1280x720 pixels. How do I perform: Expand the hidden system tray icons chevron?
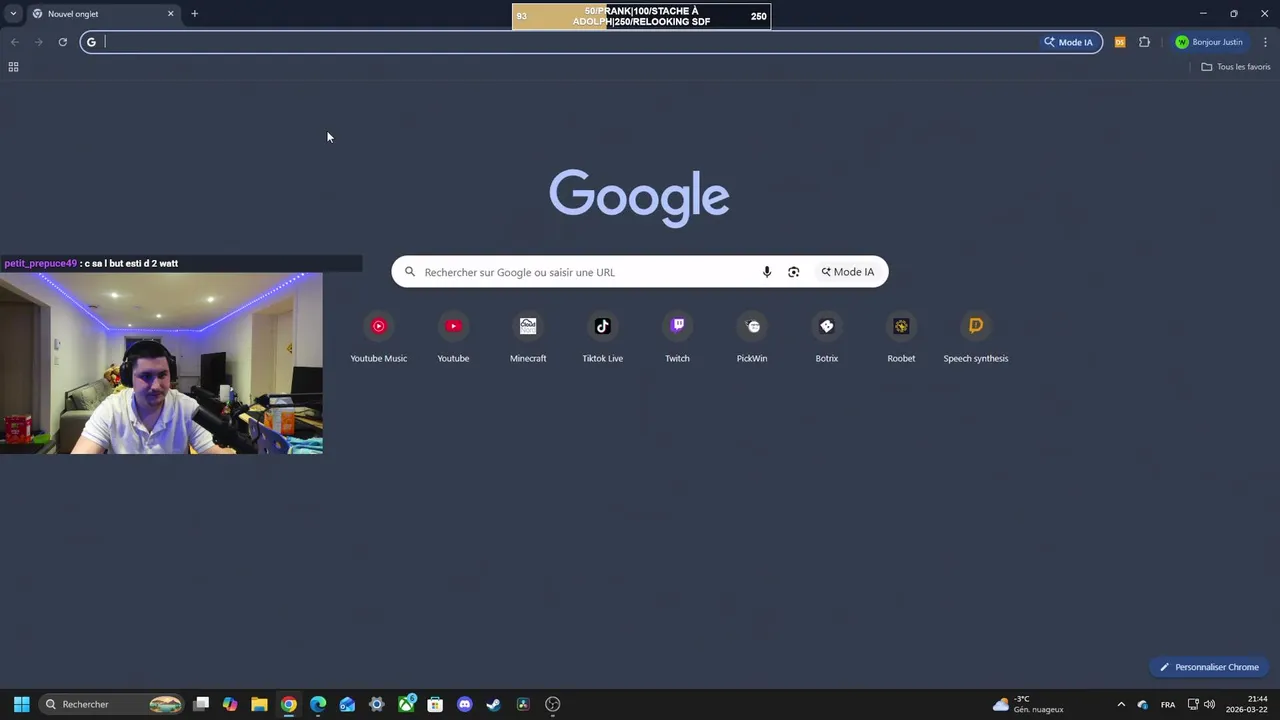(1121, 705)
